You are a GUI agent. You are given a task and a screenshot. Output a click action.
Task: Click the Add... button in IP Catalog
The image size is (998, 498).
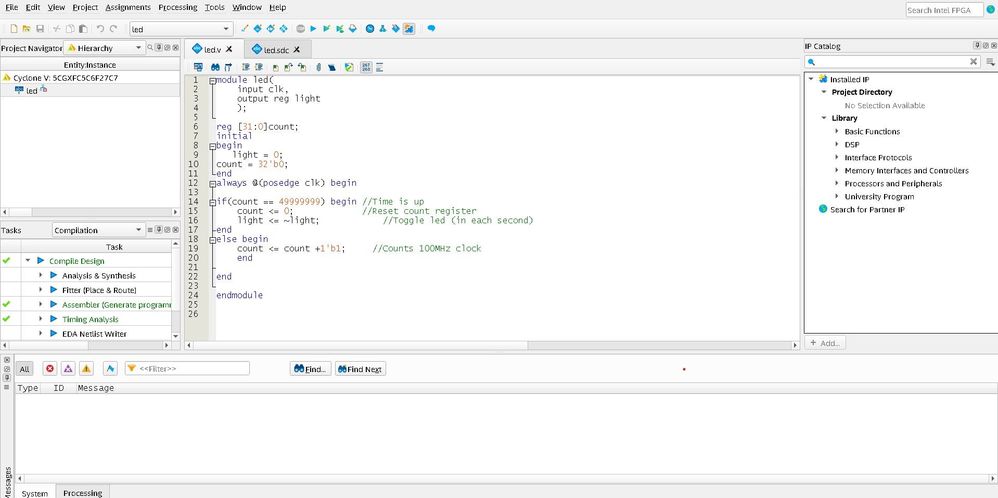pyautogui.click(x=826, y=343)
